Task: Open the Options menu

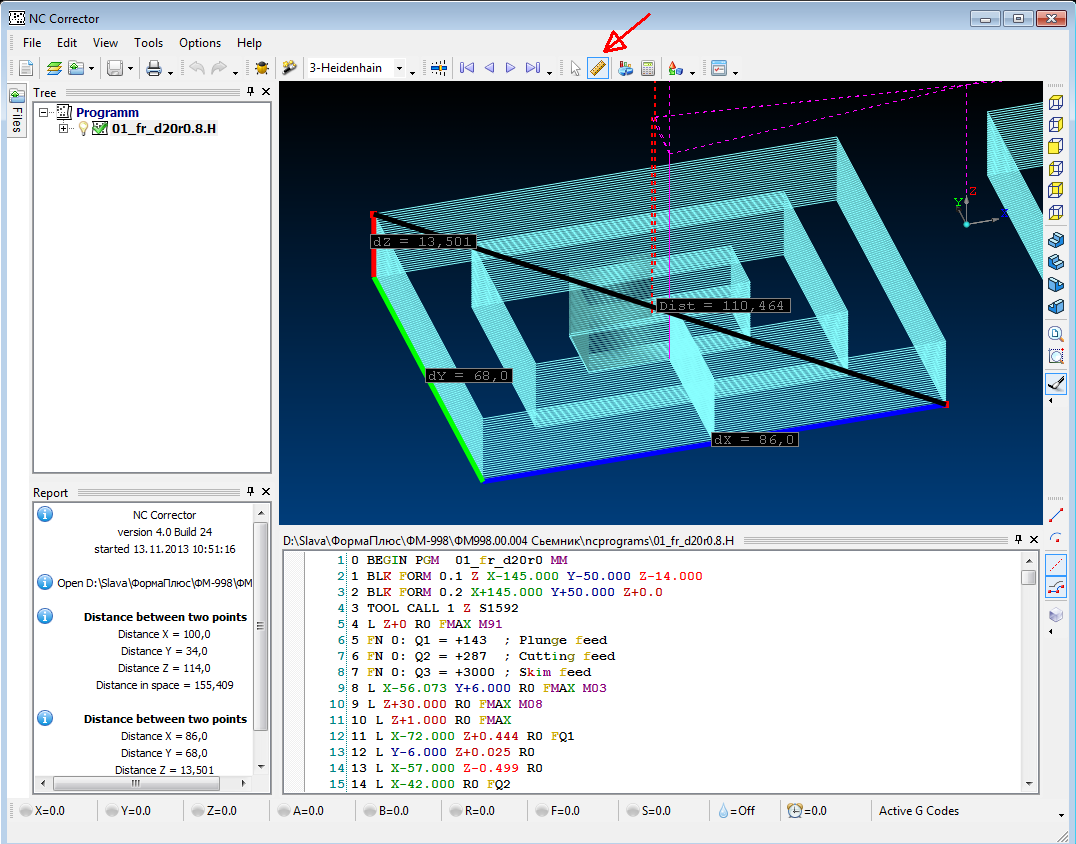Action: [x=200, y=43]
